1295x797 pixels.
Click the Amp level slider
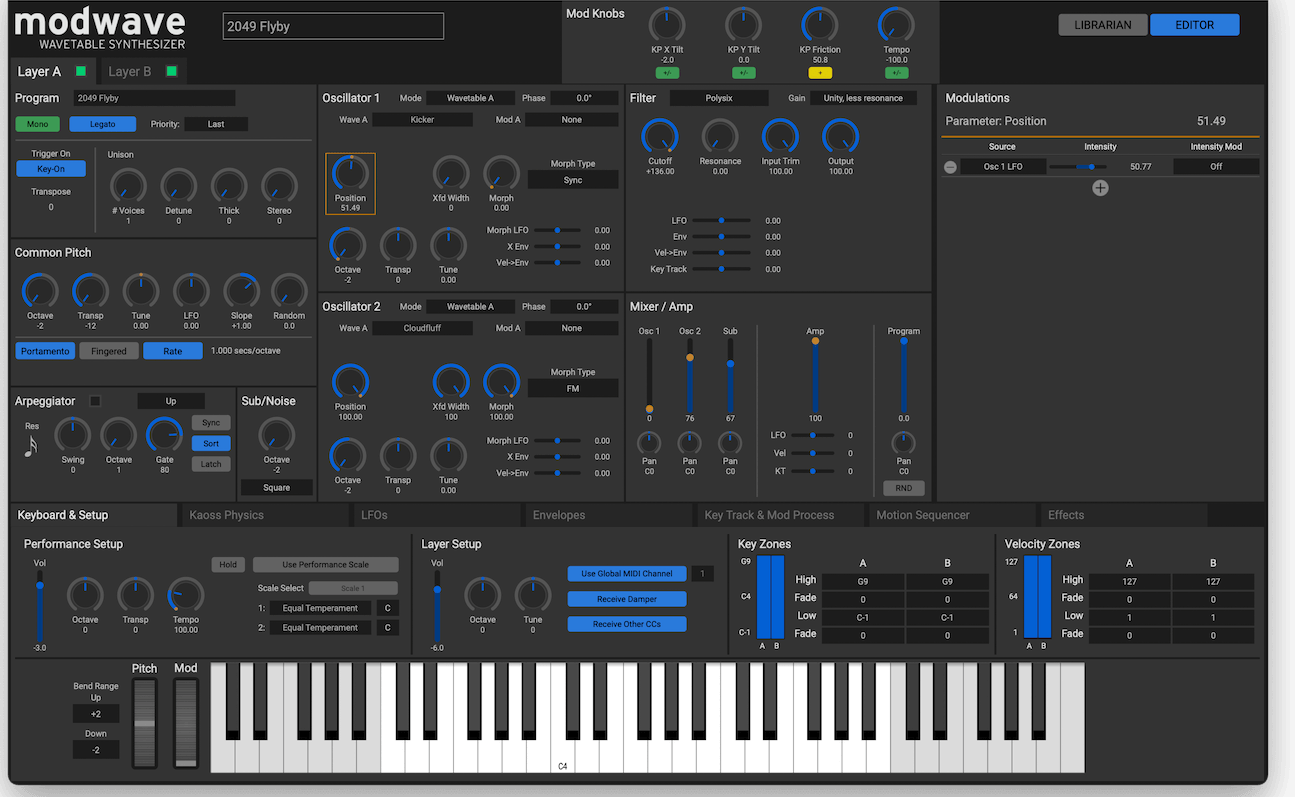[815, 377]
